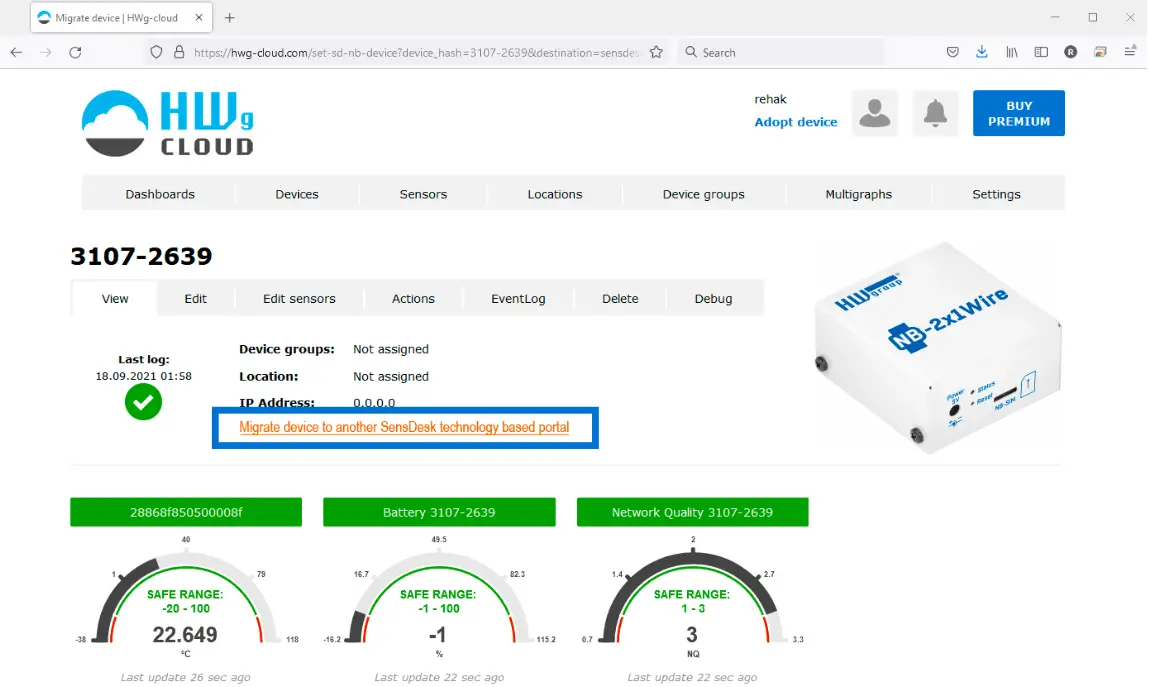This screenshot has height=687, width=1149.
Task: Open the Devices menu
Action: (x=297, y=194)
